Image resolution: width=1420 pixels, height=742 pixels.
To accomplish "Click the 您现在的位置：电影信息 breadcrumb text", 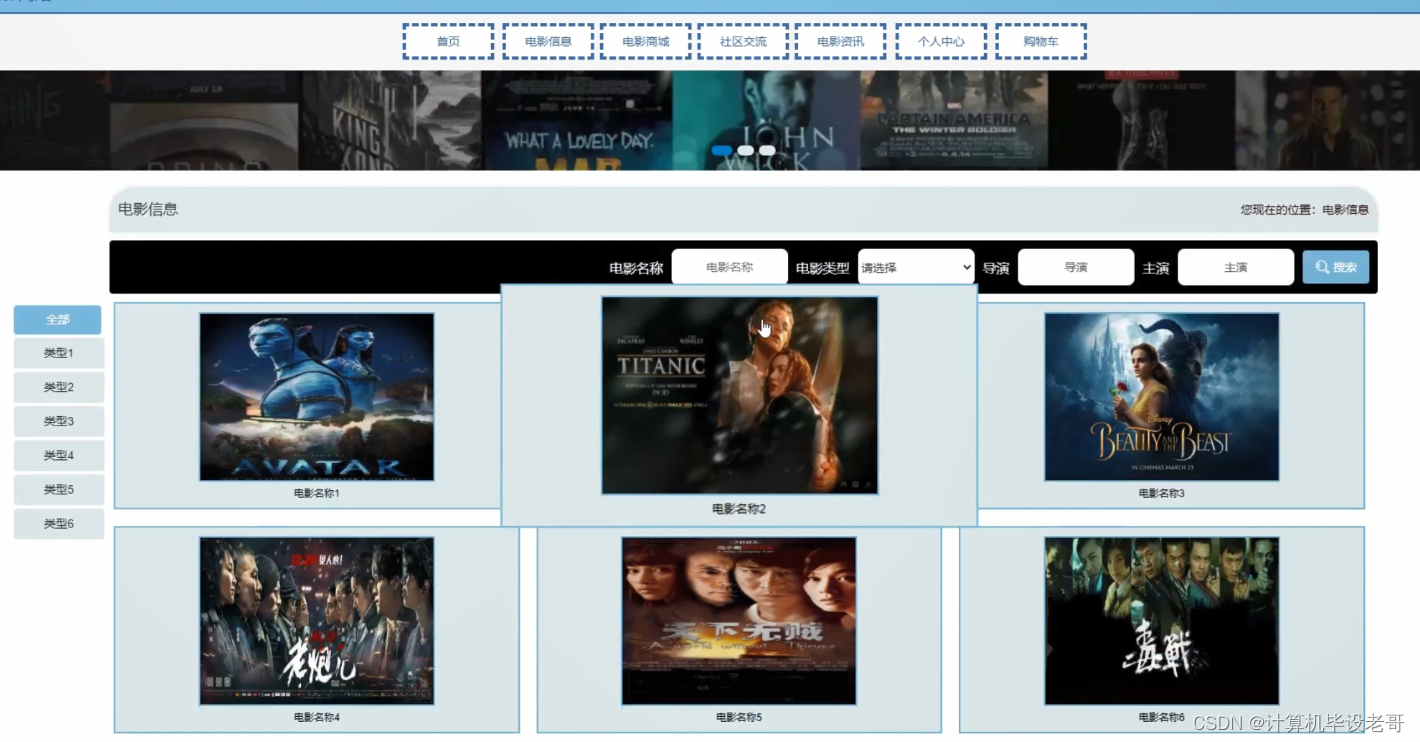I will [1305, 210].
